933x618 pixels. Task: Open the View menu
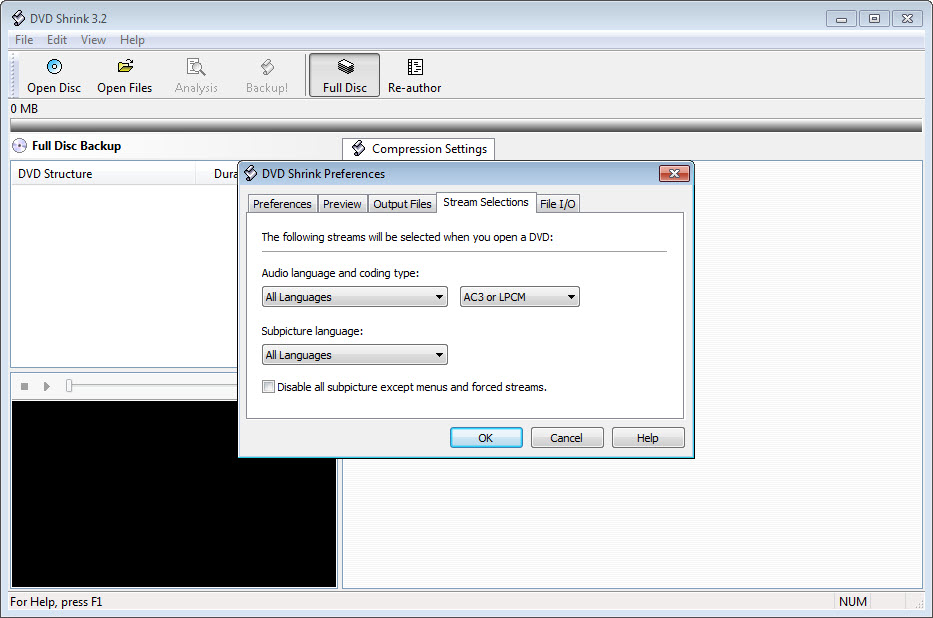93,40
